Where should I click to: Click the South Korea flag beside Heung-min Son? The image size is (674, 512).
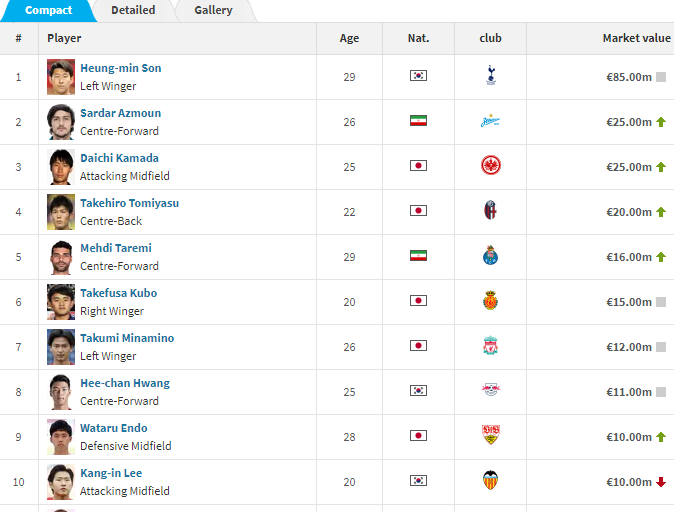click(x=418, y=76)
